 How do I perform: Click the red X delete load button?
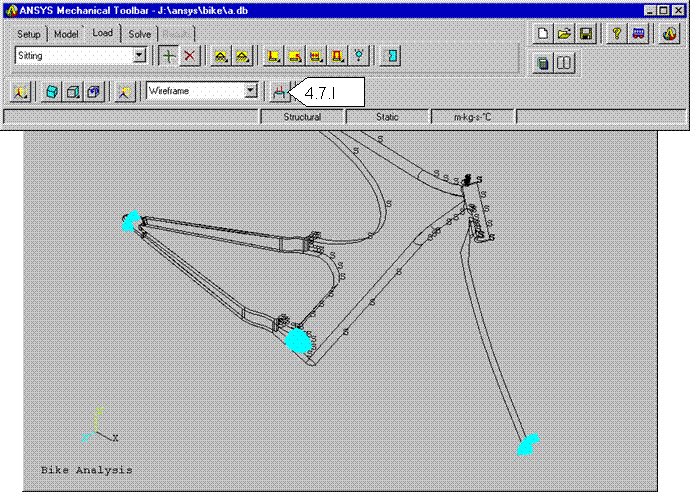189,56
